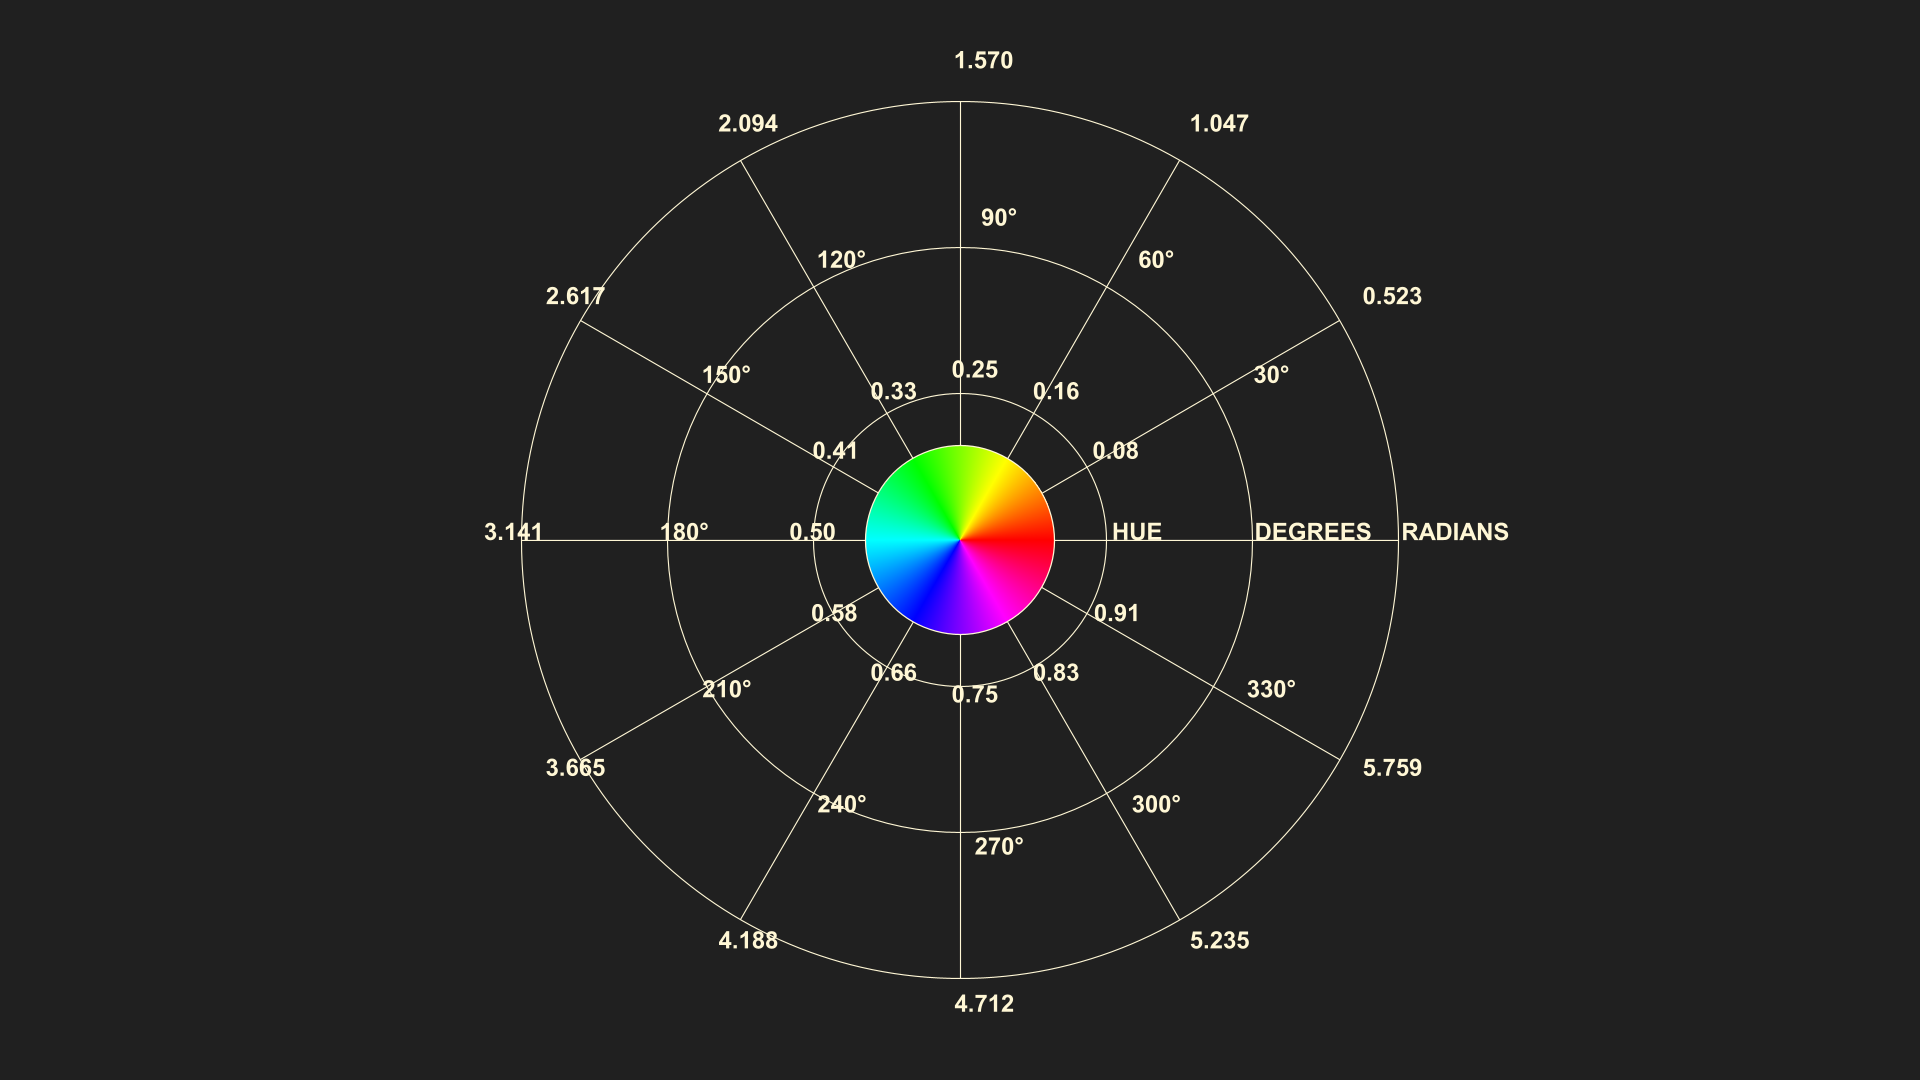This screenshot has width=1920, height=1080.
Task: Click the HUE axis label
Action: coord(1137,532)
